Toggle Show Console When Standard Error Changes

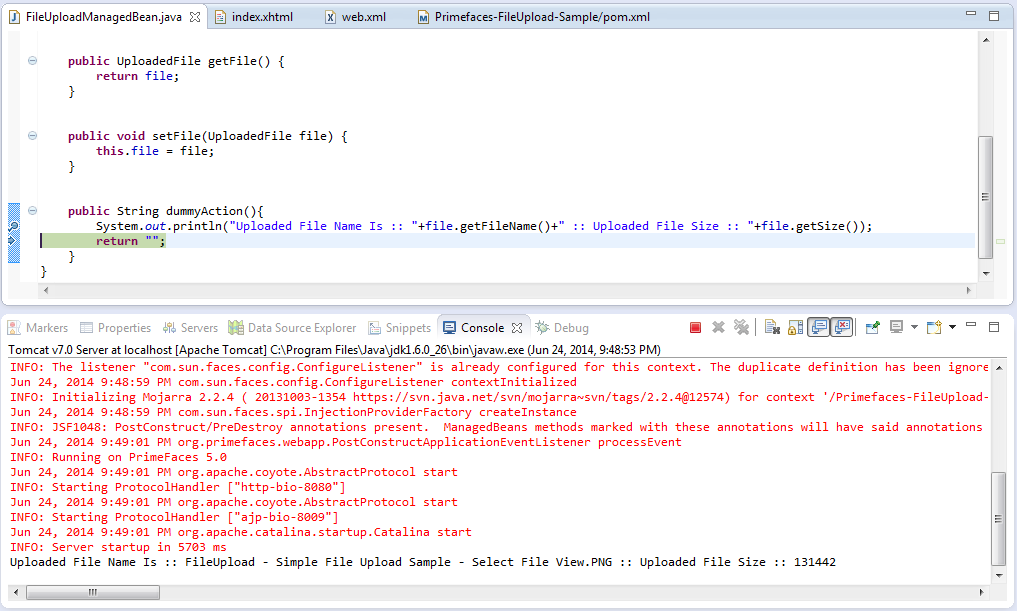click(842, 327)
